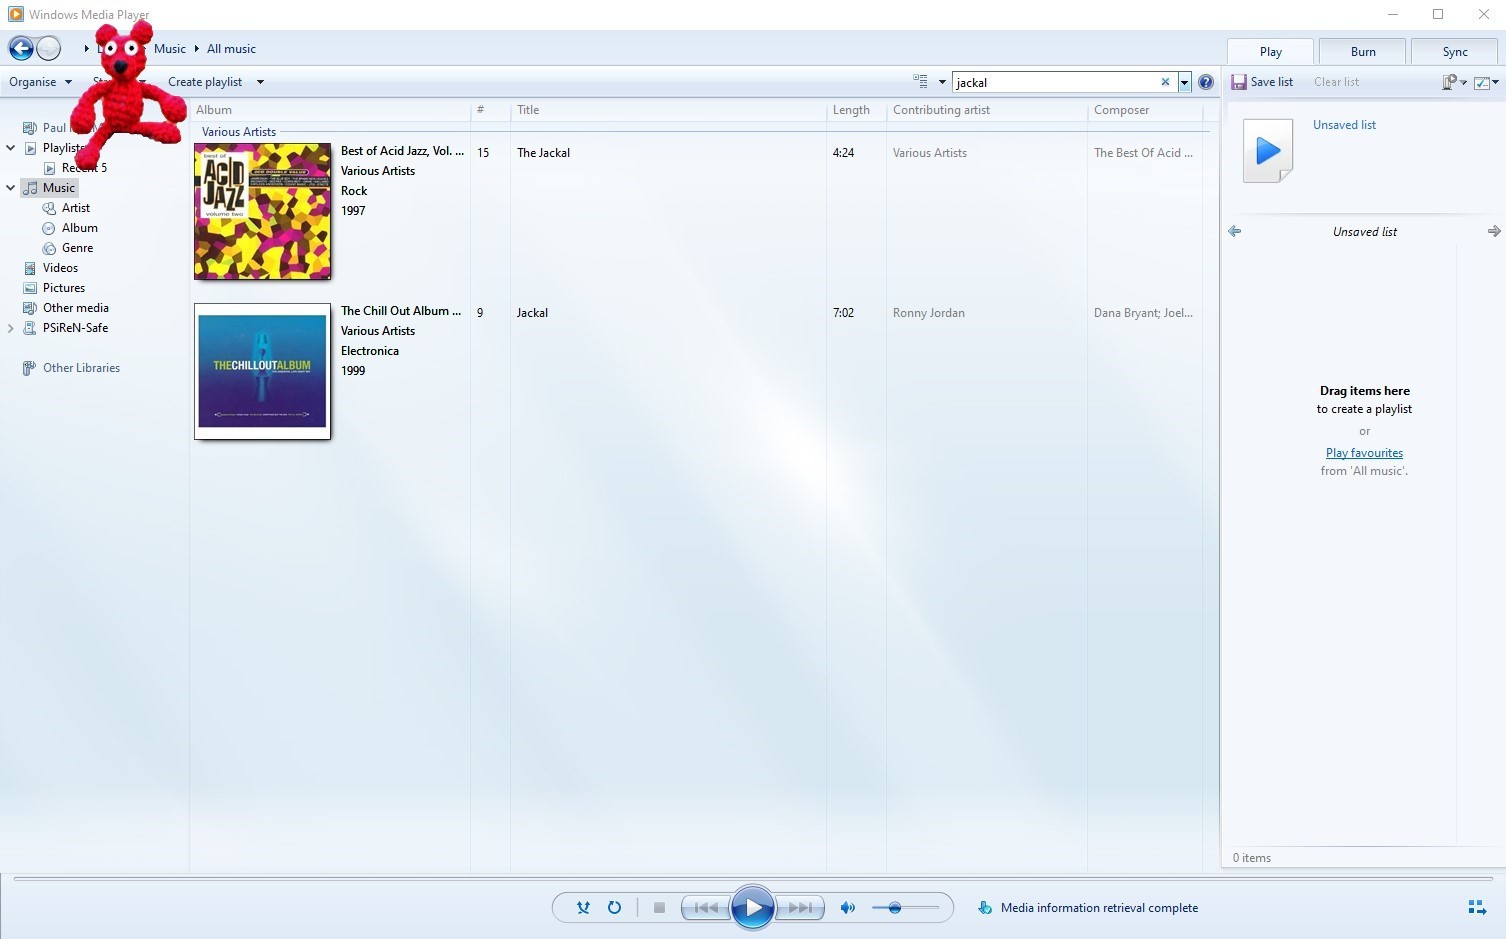Open the Help question mark icon
Screen dimensions: 1506x939
pos(1206,82)
